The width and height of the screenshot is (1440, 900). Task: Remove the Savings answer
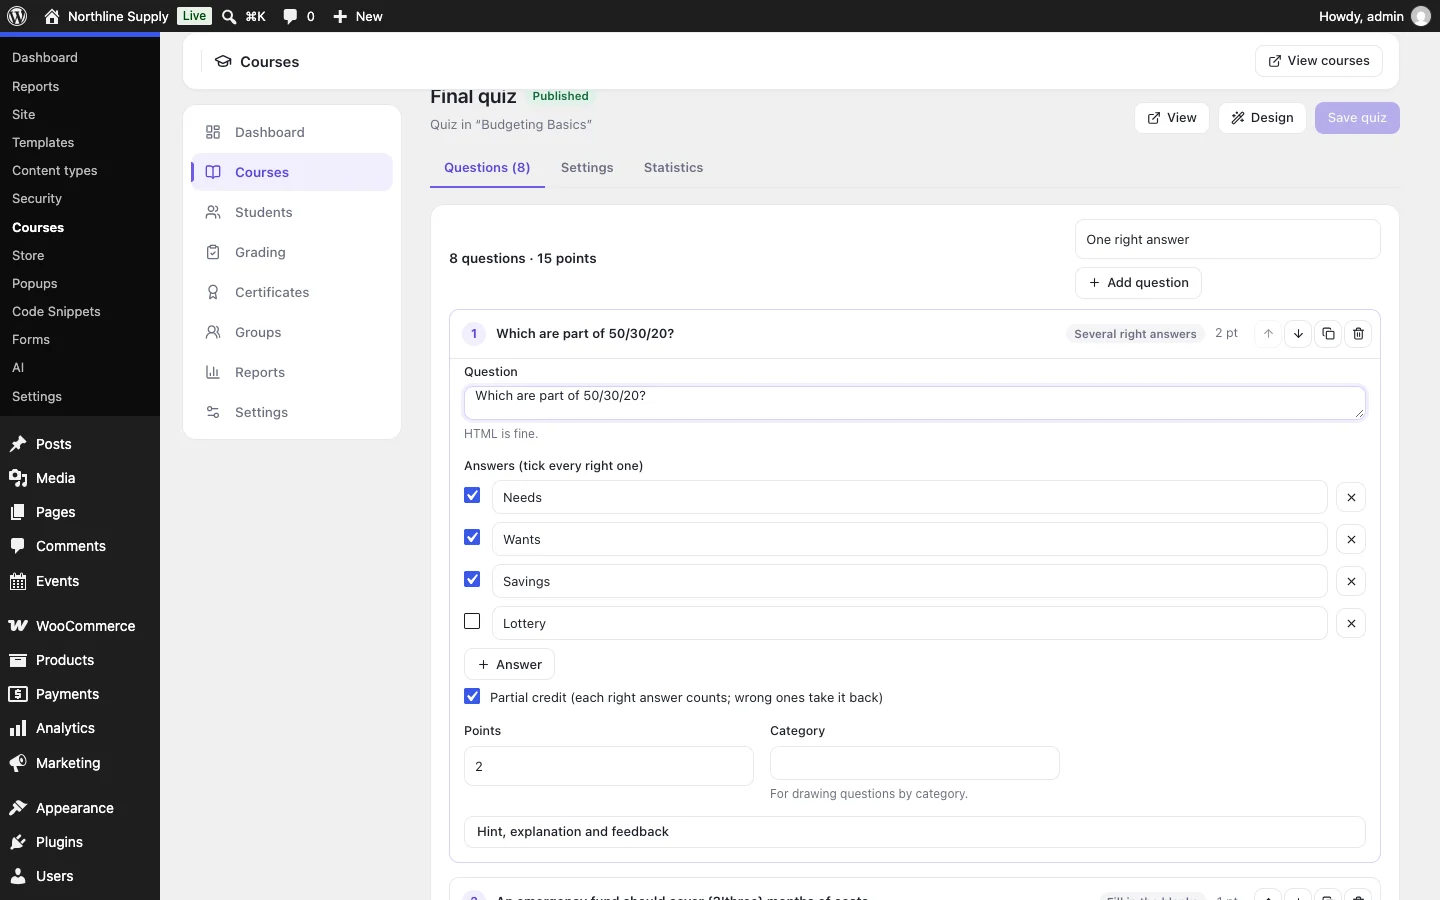click(1351, 581)
